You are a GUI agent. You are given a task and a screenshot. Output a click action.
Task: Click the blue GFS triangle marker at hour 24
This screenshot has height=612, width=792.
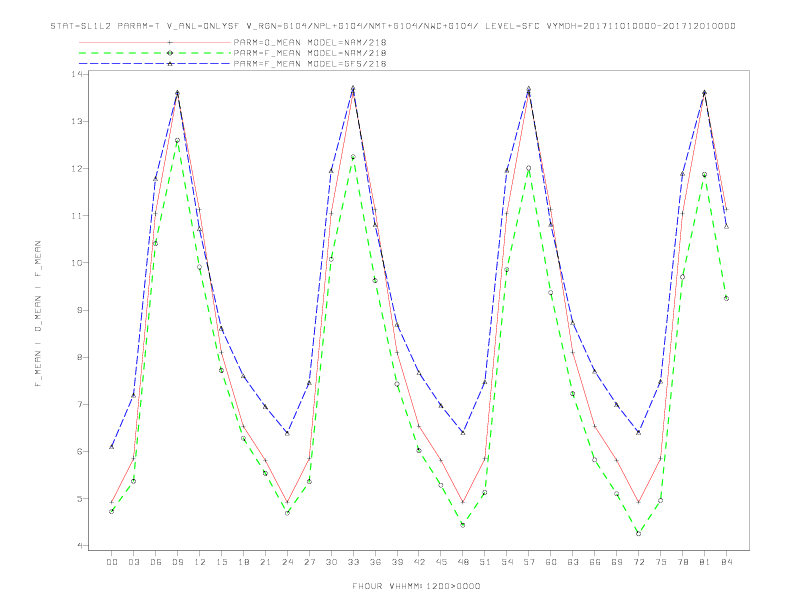(287, 433)
